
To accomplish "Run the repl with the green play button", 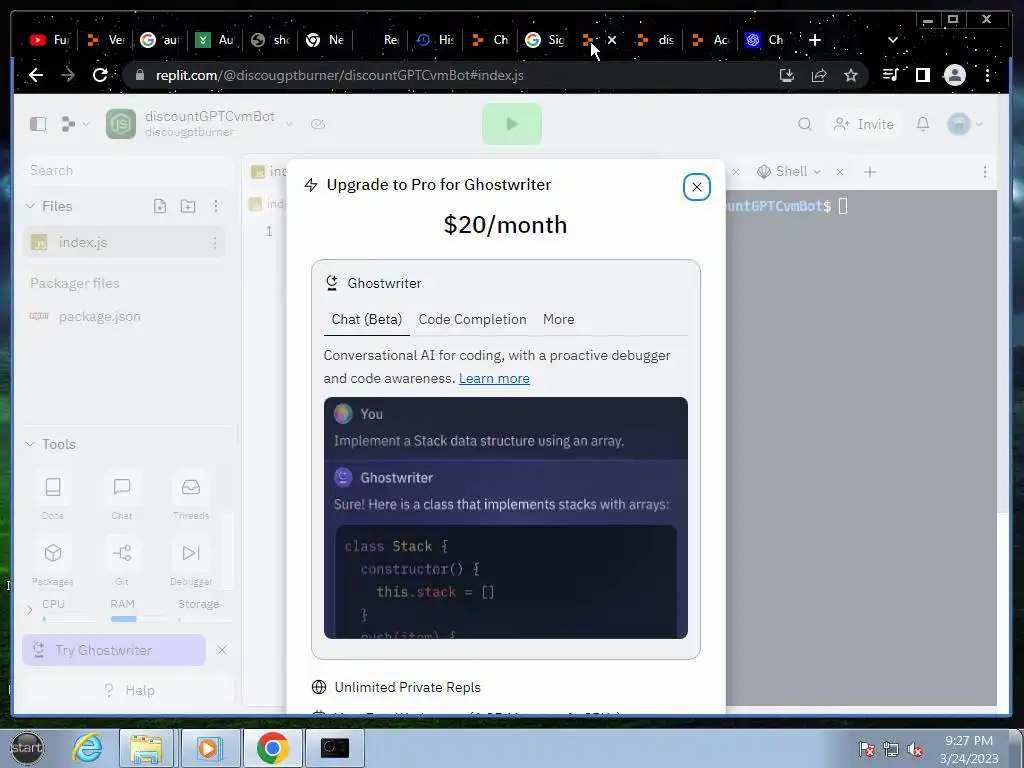I will click(511, 124).
